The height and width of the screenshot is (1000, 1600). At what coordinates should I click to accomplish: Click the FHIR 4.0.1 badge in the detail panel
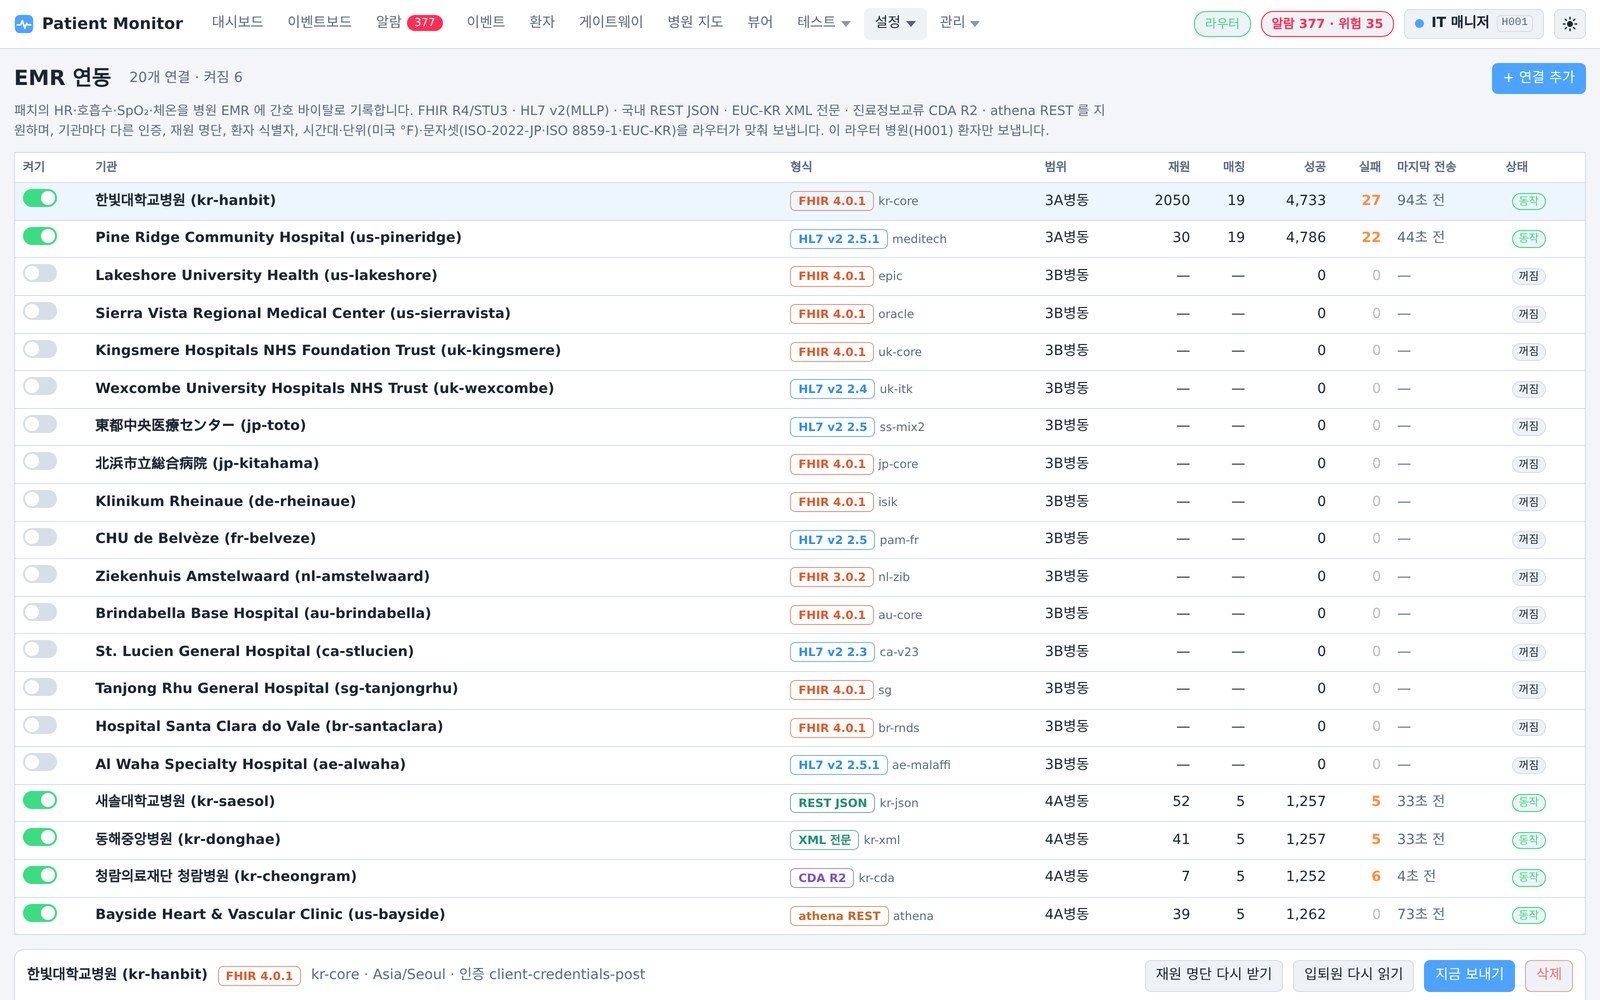[259, 976]
